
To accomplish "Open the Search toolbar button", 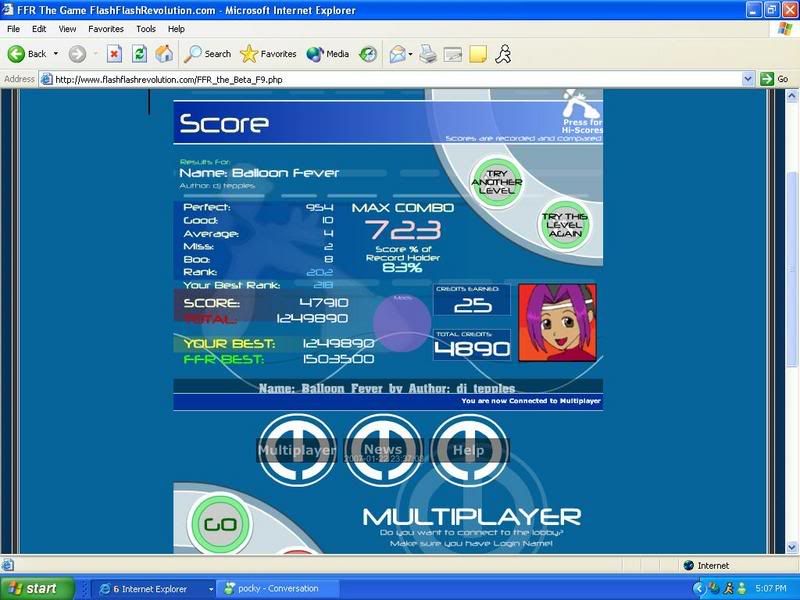I will [x=207, y=54].
